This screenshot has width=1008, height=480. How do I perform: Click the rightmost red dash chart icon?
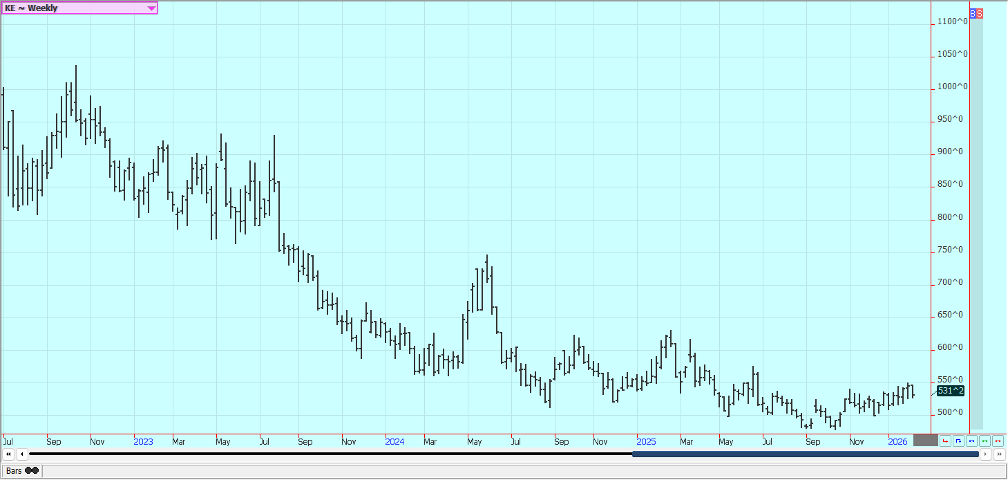[x=997, y=440]
